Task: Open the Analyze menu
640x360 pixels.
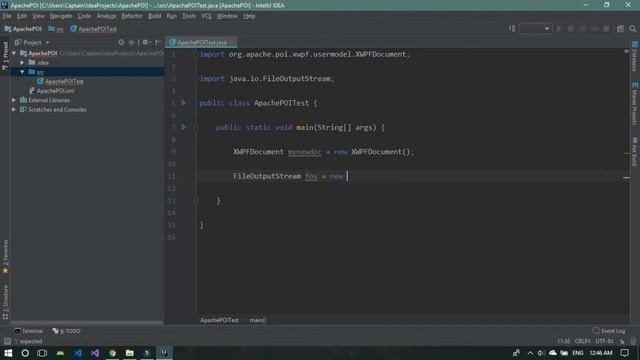Action: pyautogui.click(x=107, y=16)
